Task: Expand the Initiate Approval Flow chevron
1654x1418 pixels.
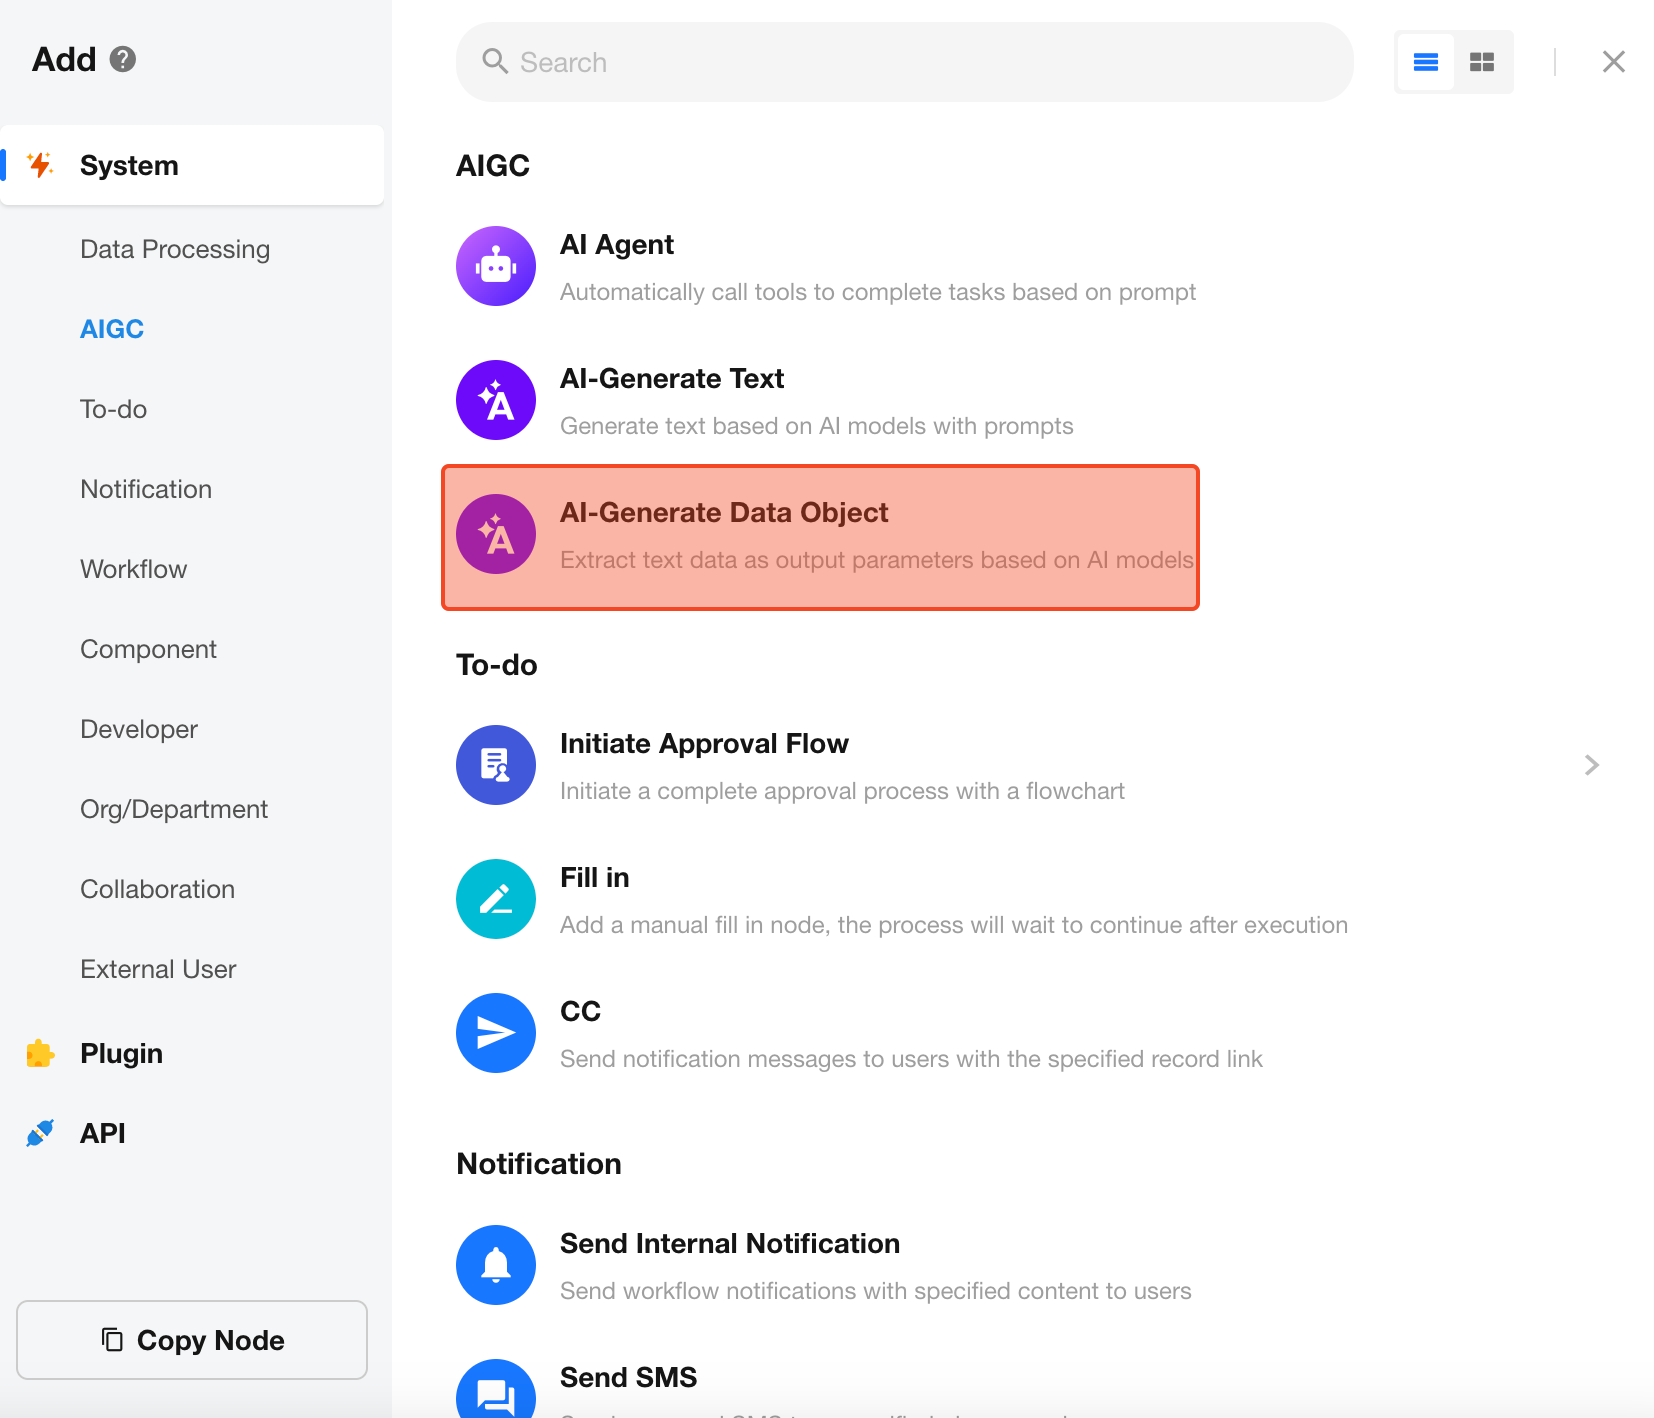Action: (x=1591, y=765)
